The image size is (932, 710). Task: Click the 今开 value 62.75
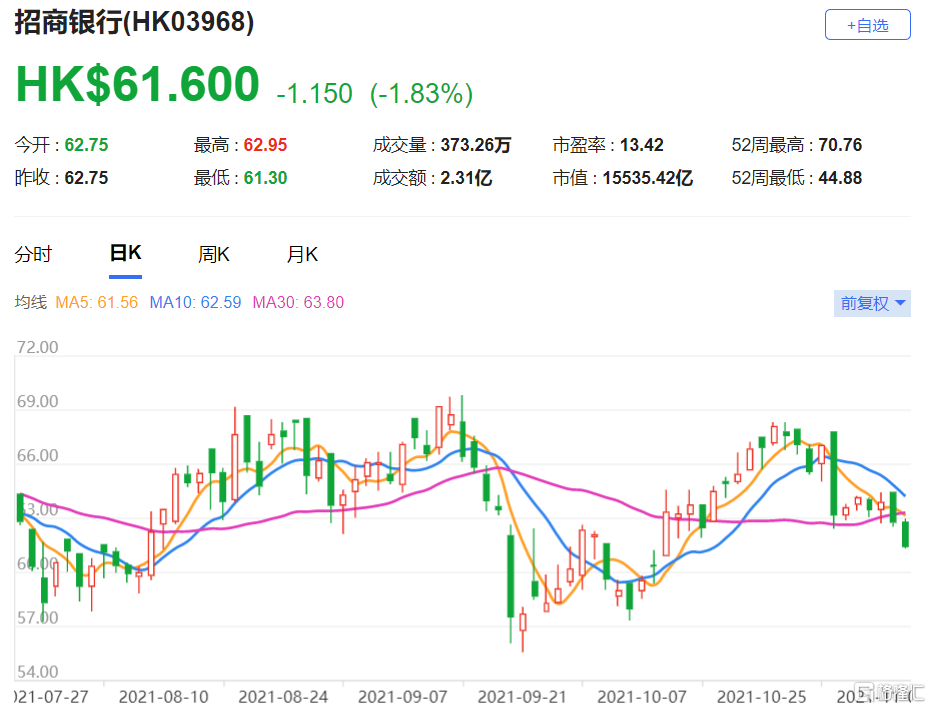point(86,145)
